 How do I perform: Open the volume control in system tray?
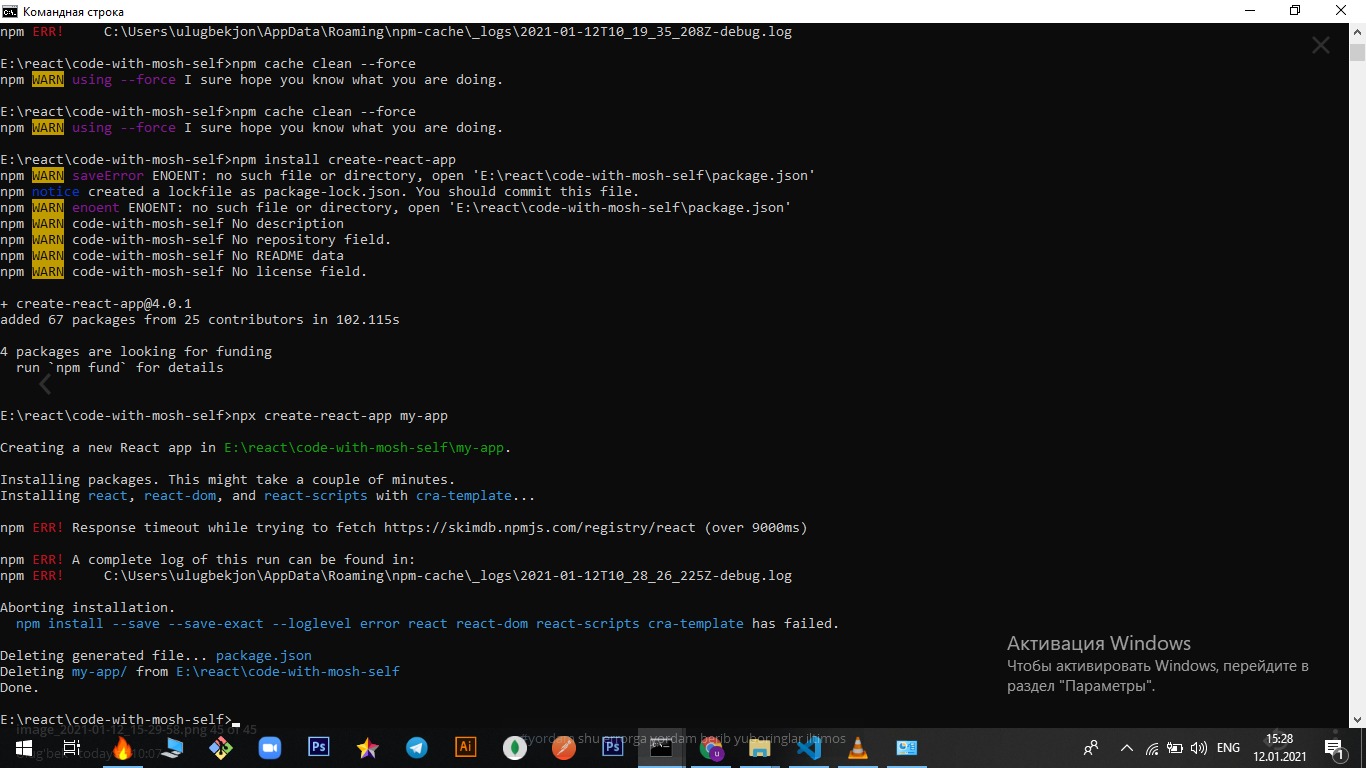click(x=1199, y=748)
